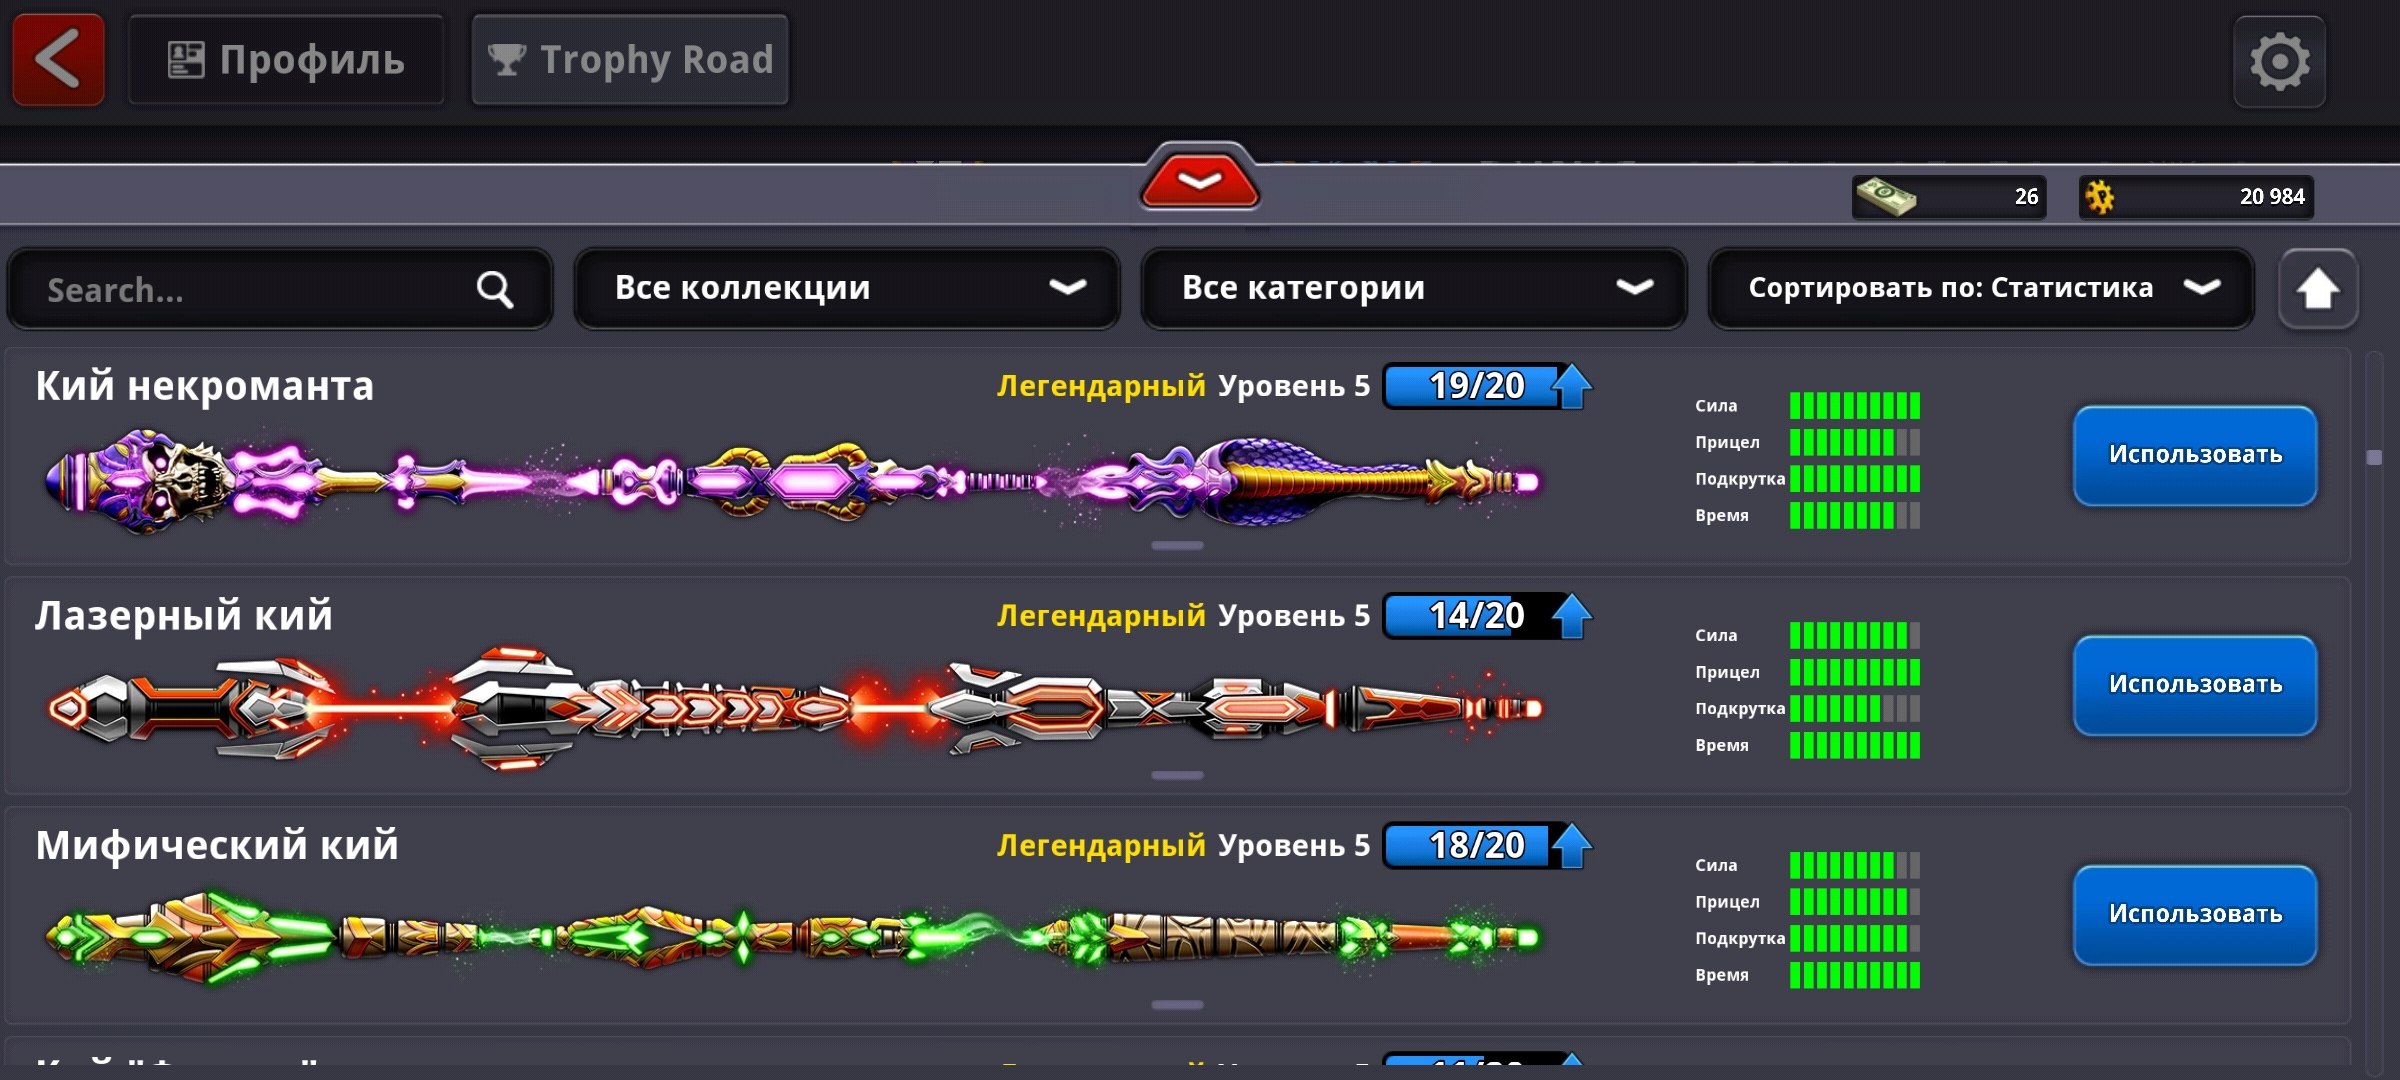Use the Лазерный кий cue
Screen dimensions: 2400x1080
2195,685
